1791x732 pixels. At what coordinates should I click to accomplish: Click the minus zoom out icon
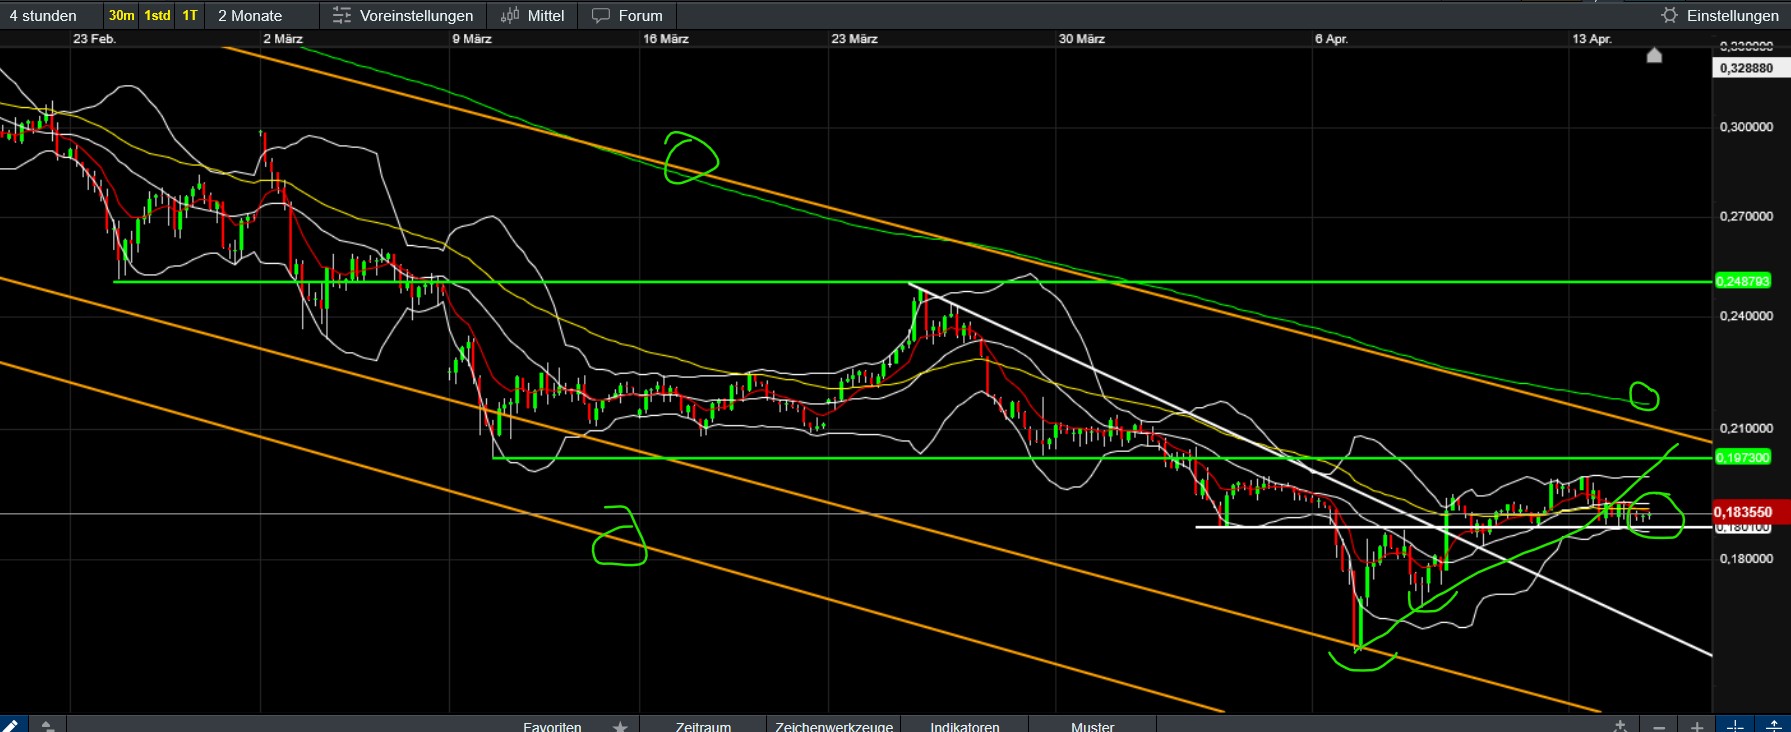click(1659, 726)
